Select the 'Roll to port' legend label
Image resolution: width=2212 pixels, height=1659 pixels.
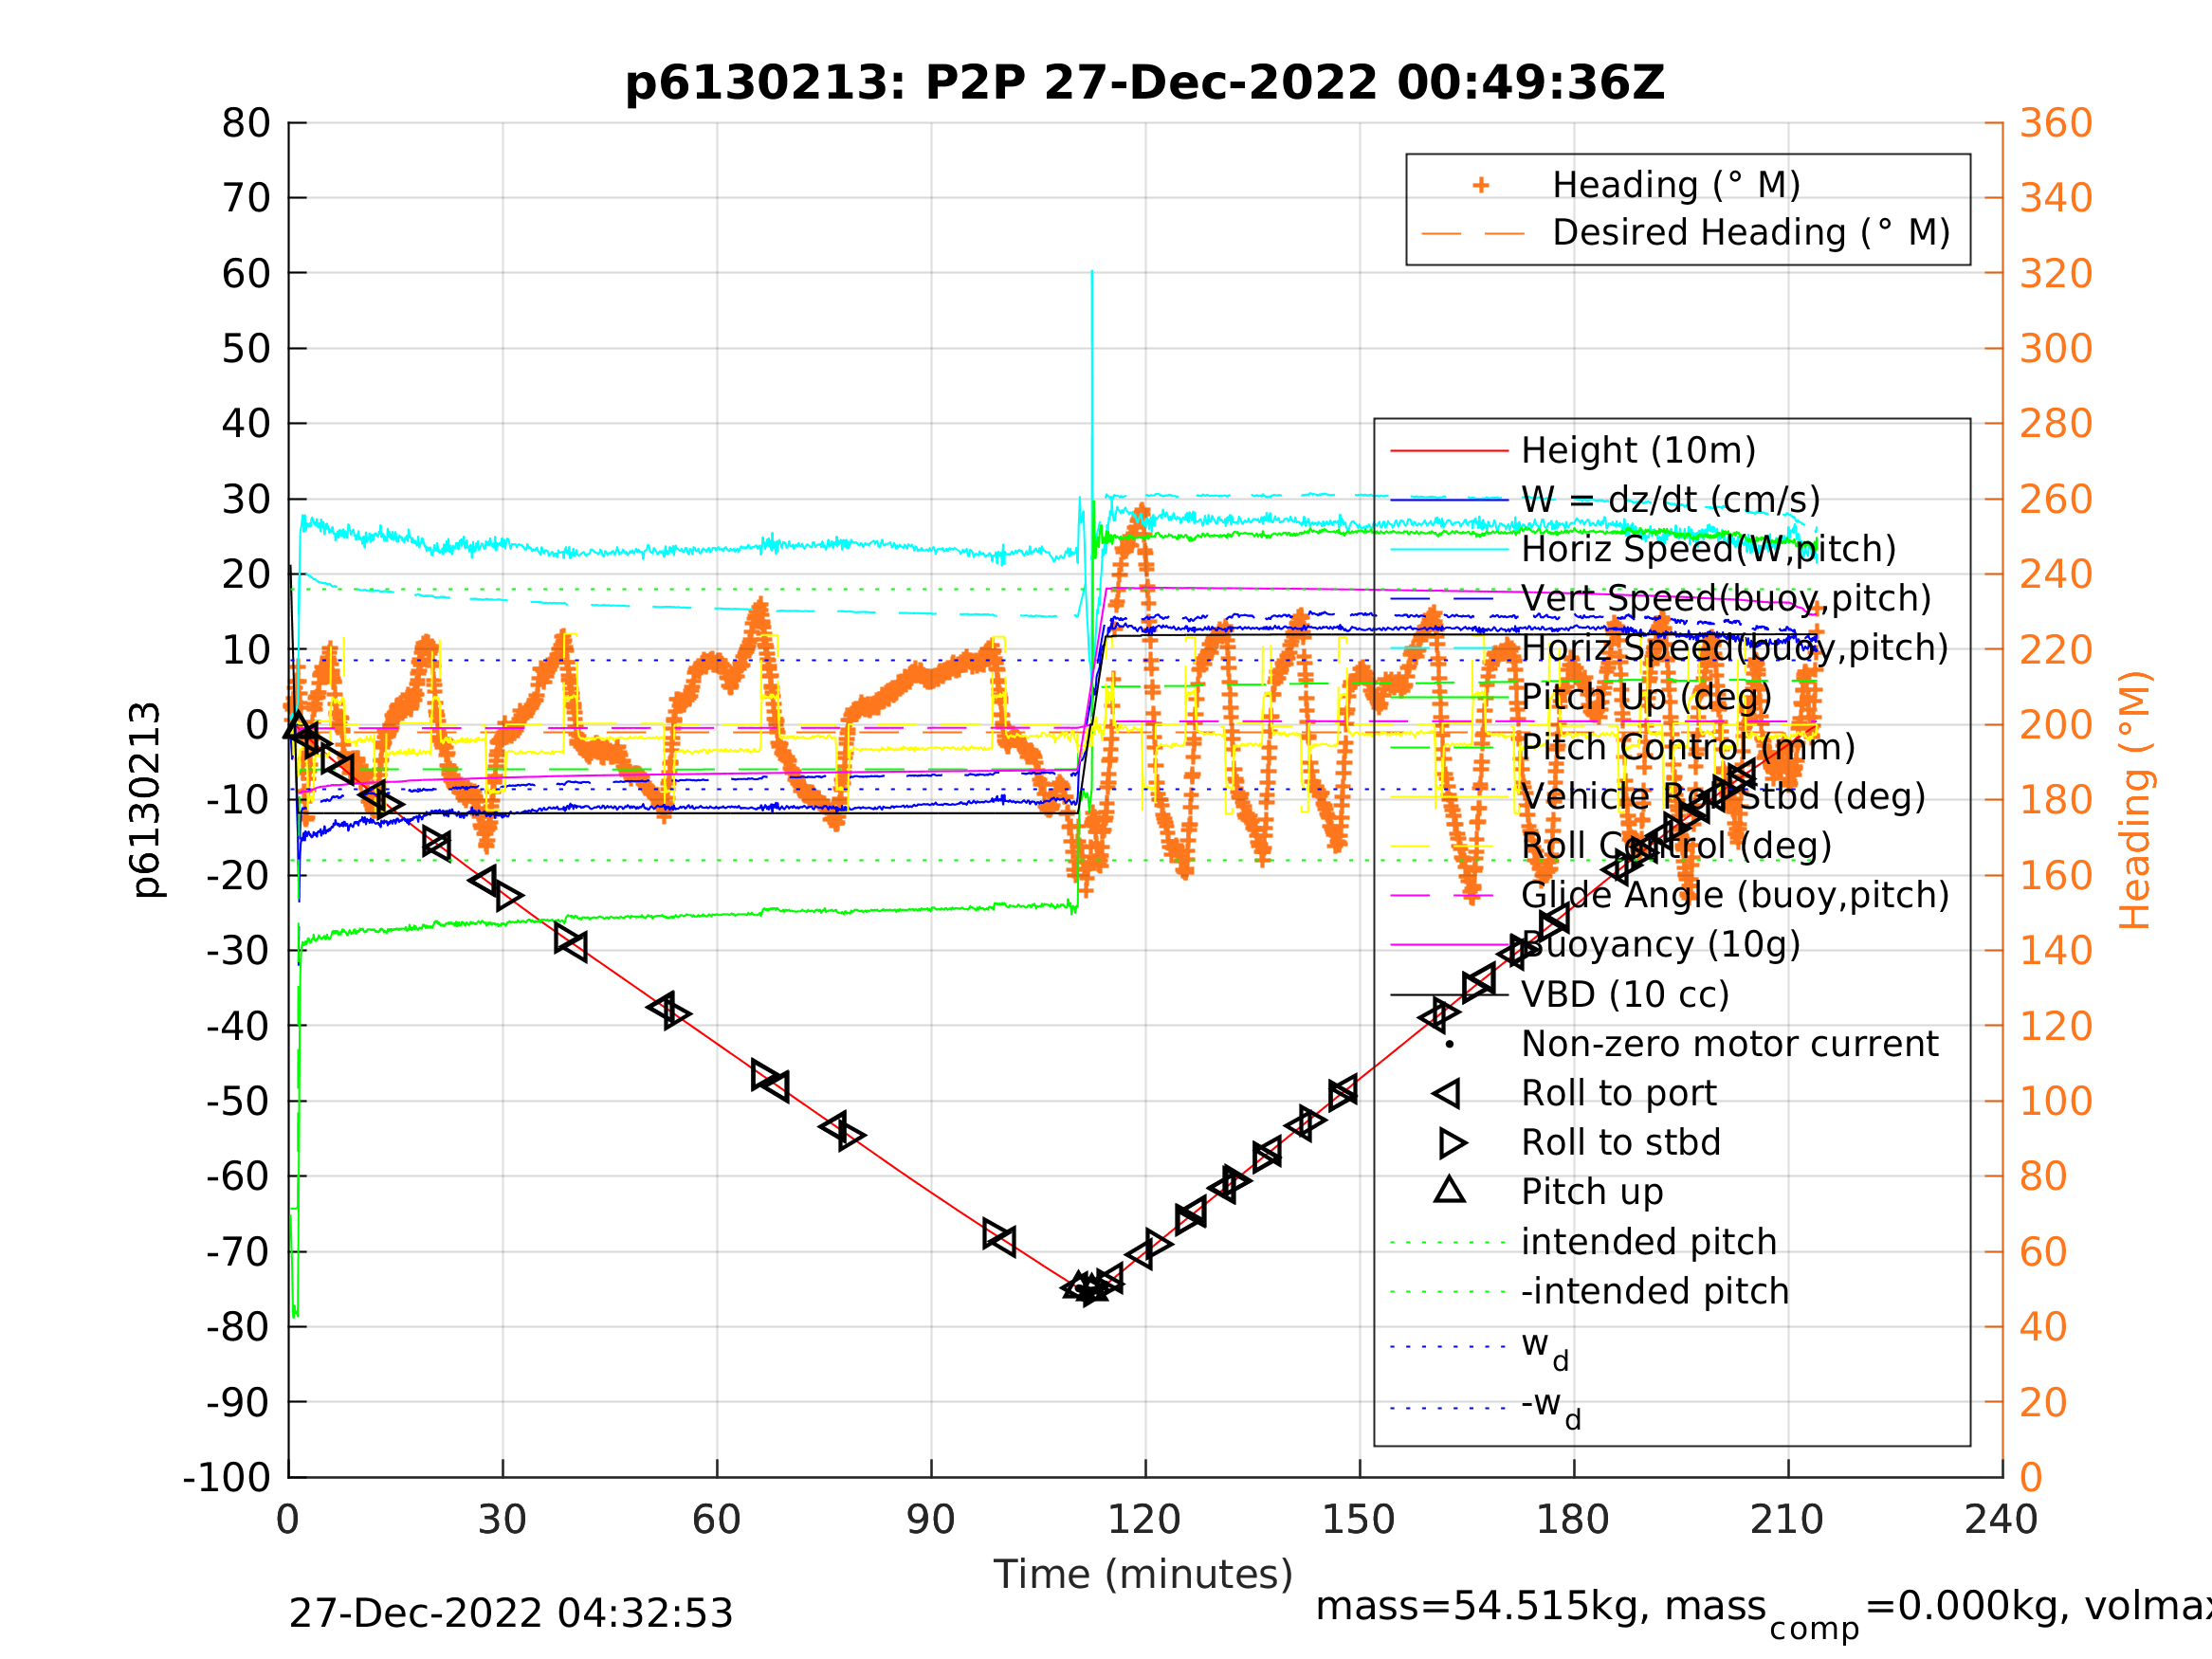pyautogui.click(x=1619, y=1094)
